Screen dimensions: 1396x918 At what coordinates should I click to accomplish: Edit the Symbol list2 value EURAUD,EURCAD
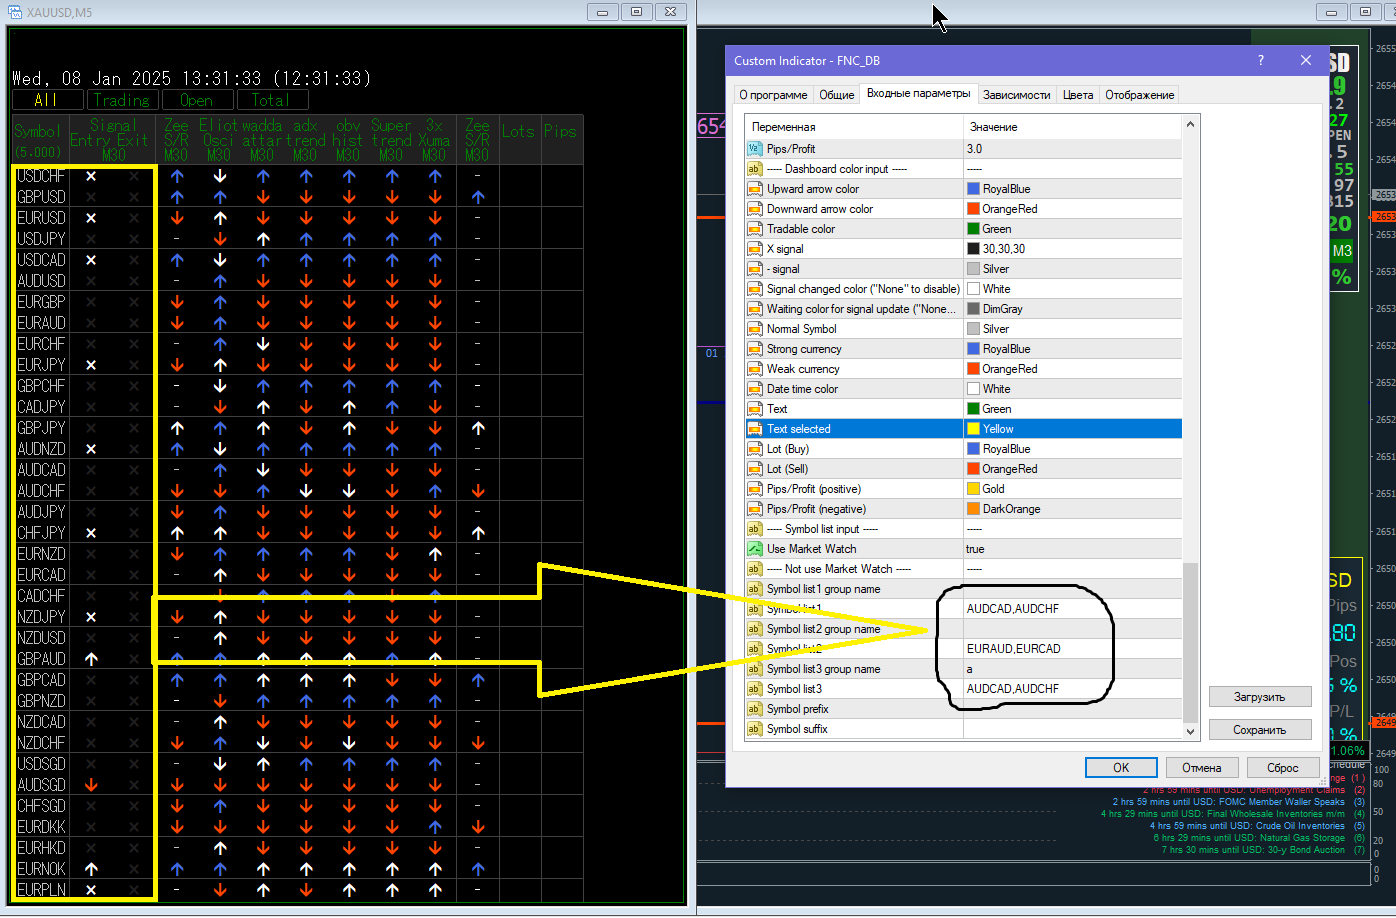coord(1072,649)
